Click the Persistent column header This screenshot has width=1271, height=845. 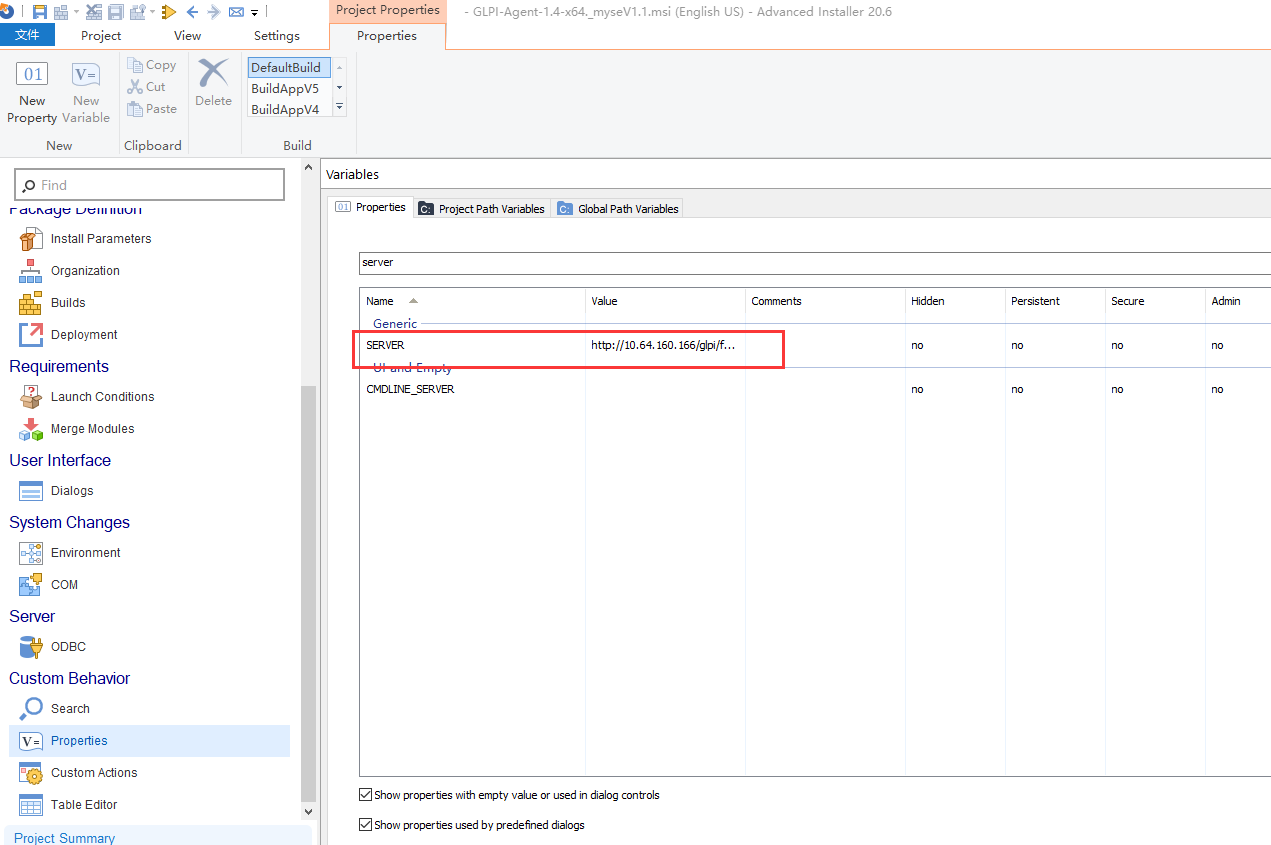[x=1055, y=301]
